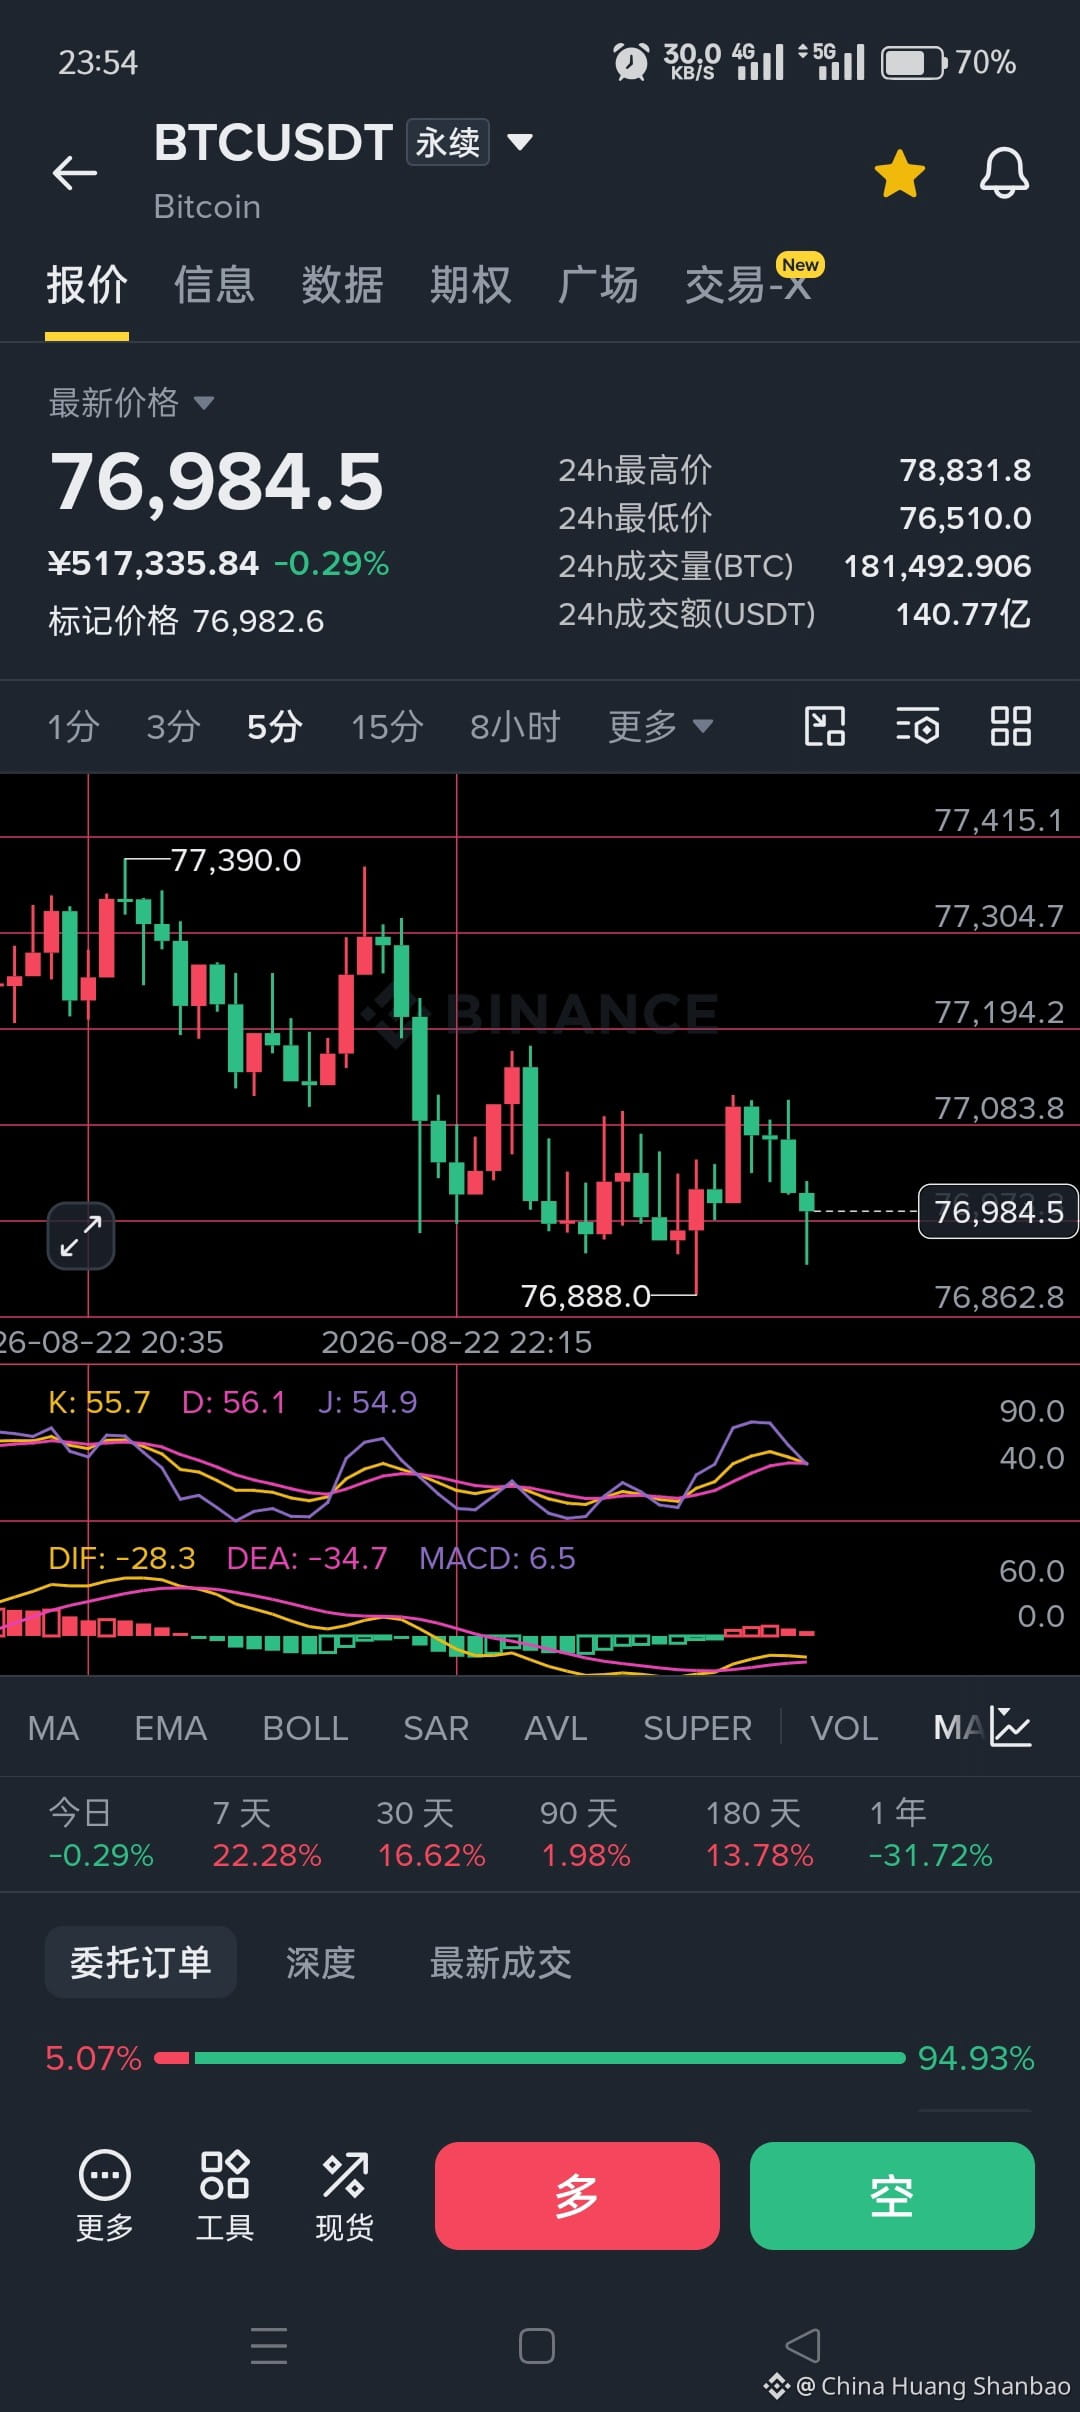Expand the 更多 intervals dropdown
Viewport: 1080px width, 2412px height.
(661, 727)
